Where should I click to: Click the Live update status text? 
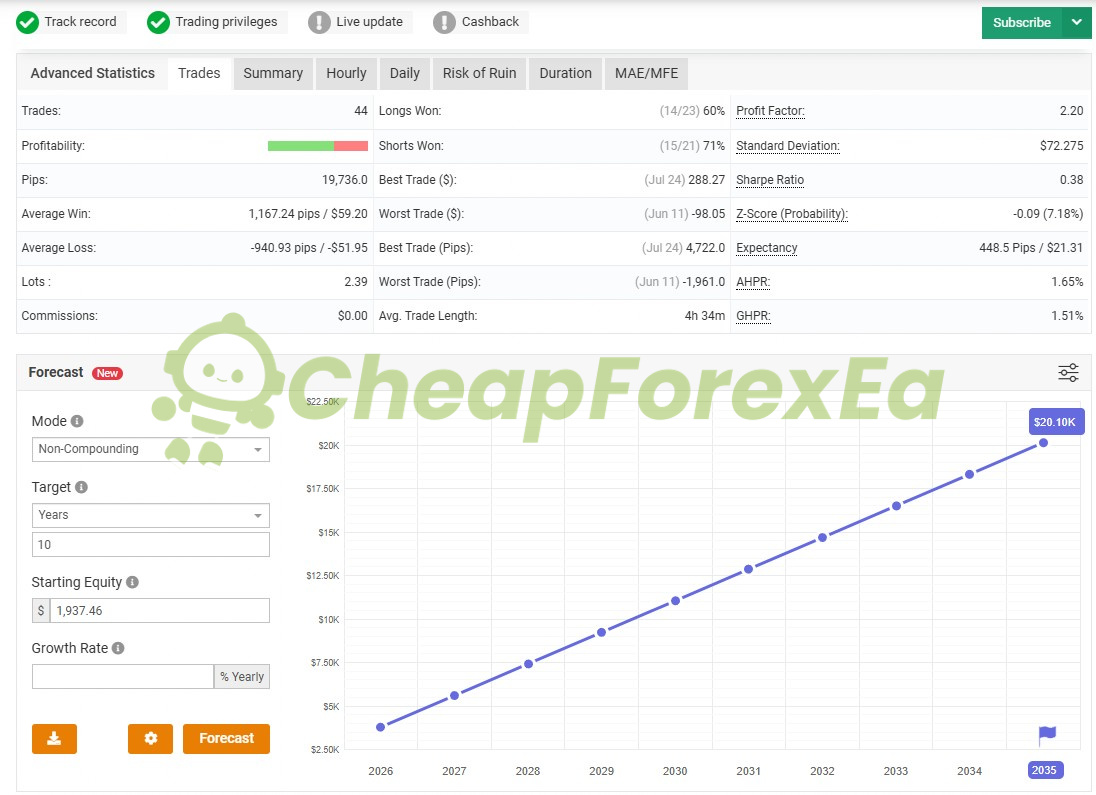(369, 22)
